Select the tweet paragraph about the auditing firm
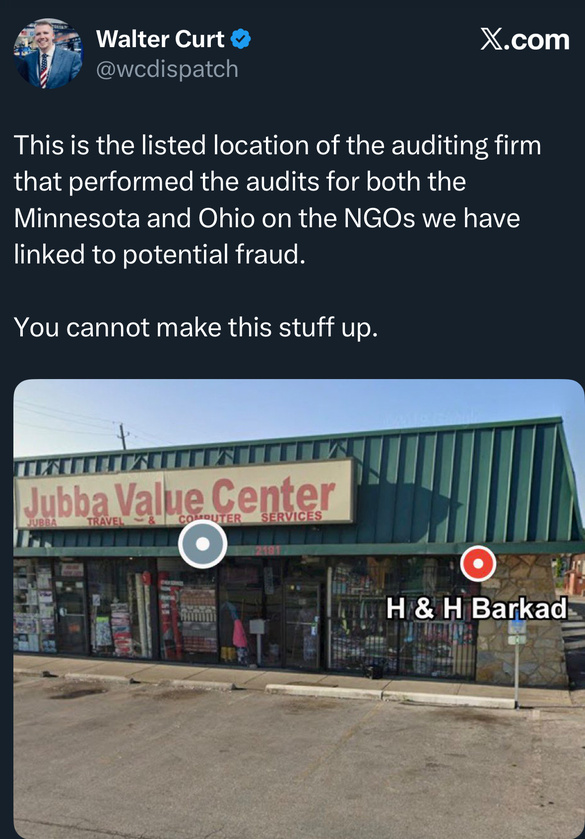This screenshot has height=839, width=585. pyautogui.click(x=277, y=200)
